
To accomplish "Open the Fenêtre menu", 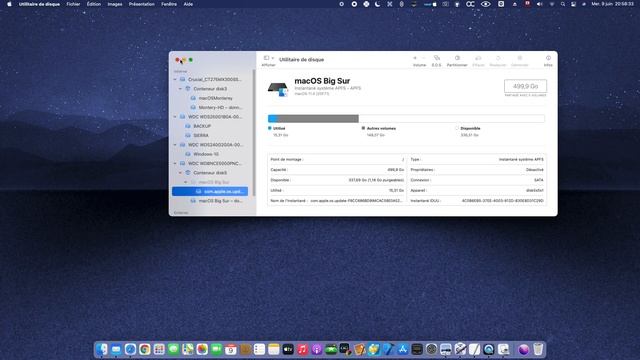I will click(169, 4).
